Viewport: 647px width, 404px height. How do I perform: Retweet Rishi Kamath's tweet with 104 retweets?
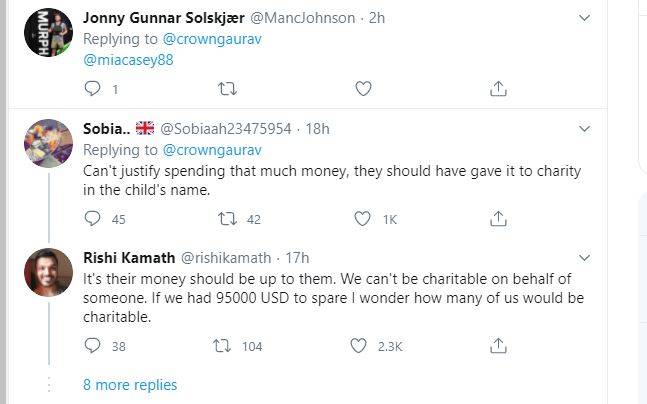click(x=227, y=346)
